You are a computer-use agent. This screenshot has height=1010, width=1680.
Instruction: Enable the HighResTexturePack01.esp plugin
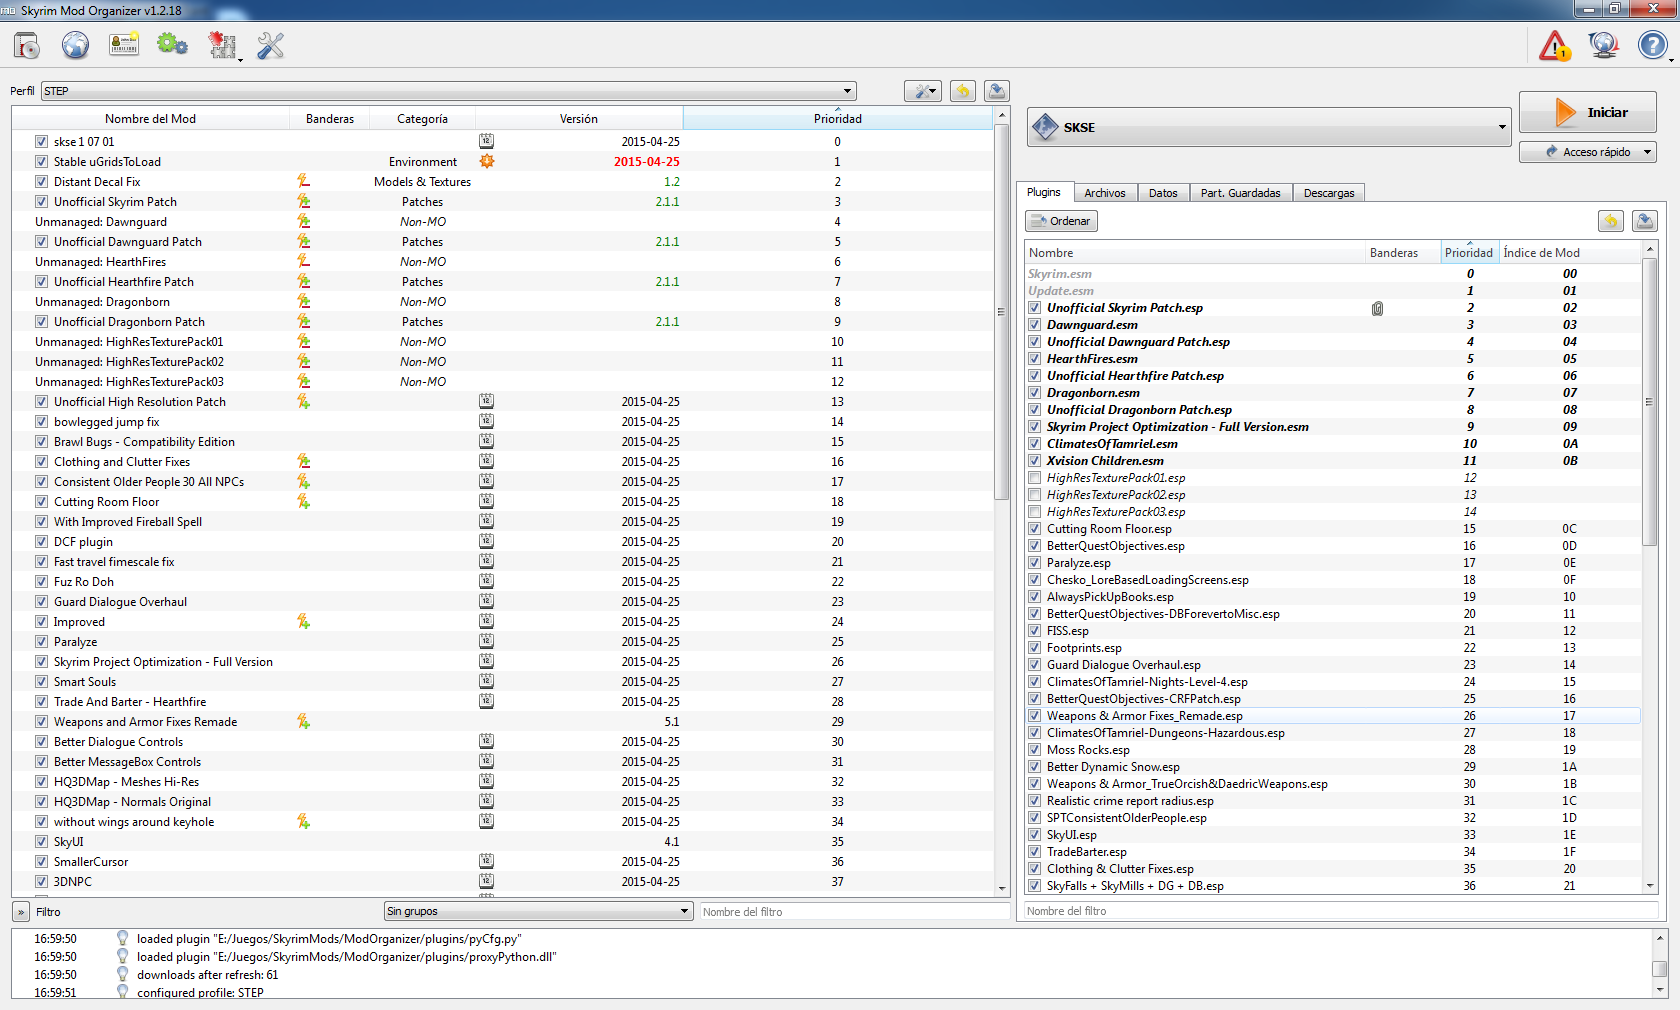tap(1035, 478)
